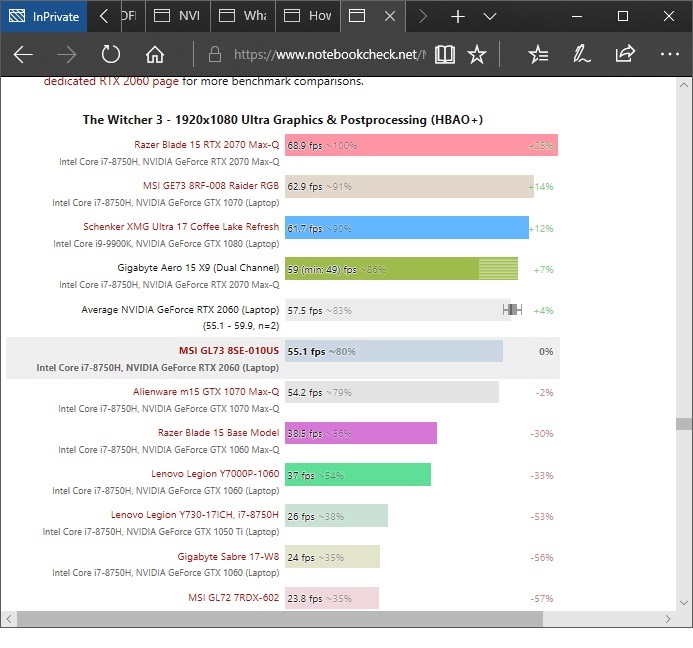Switch to the partially visible DFI tab

click(133, 16)
